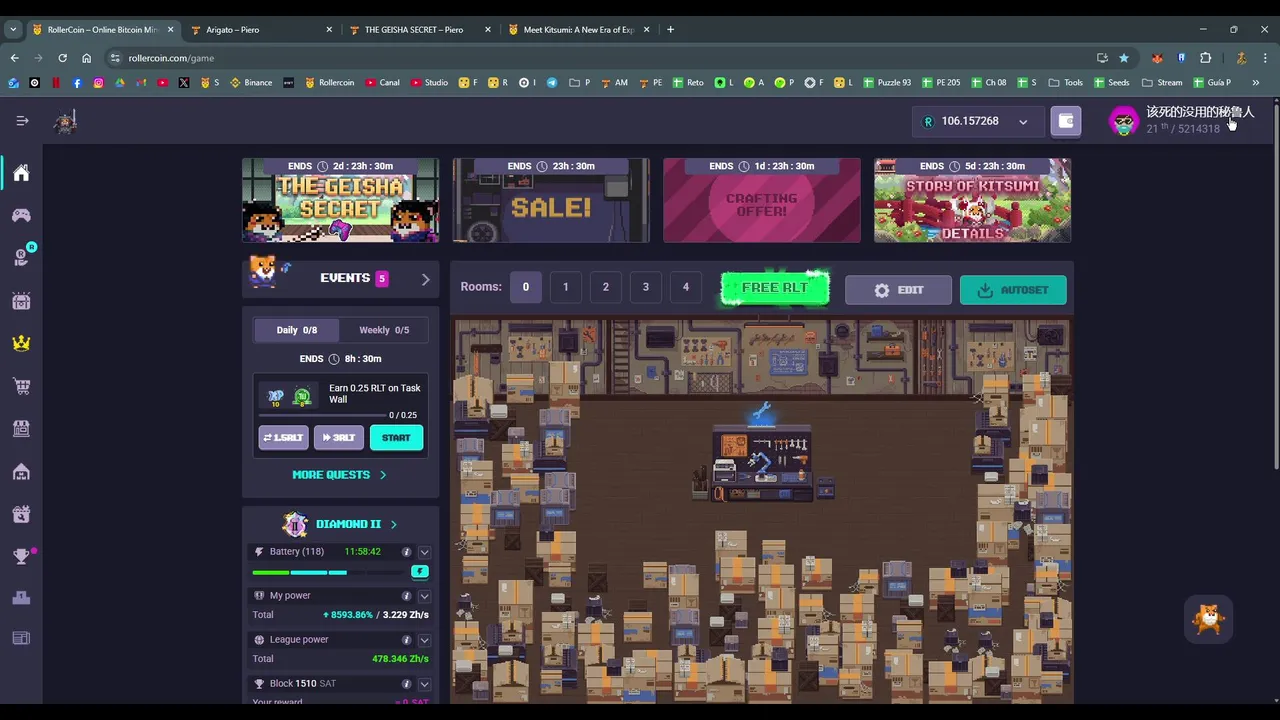The image size is (1280, 720).
Task: Click the Battery charge level bar
Action: pos(330,573)
